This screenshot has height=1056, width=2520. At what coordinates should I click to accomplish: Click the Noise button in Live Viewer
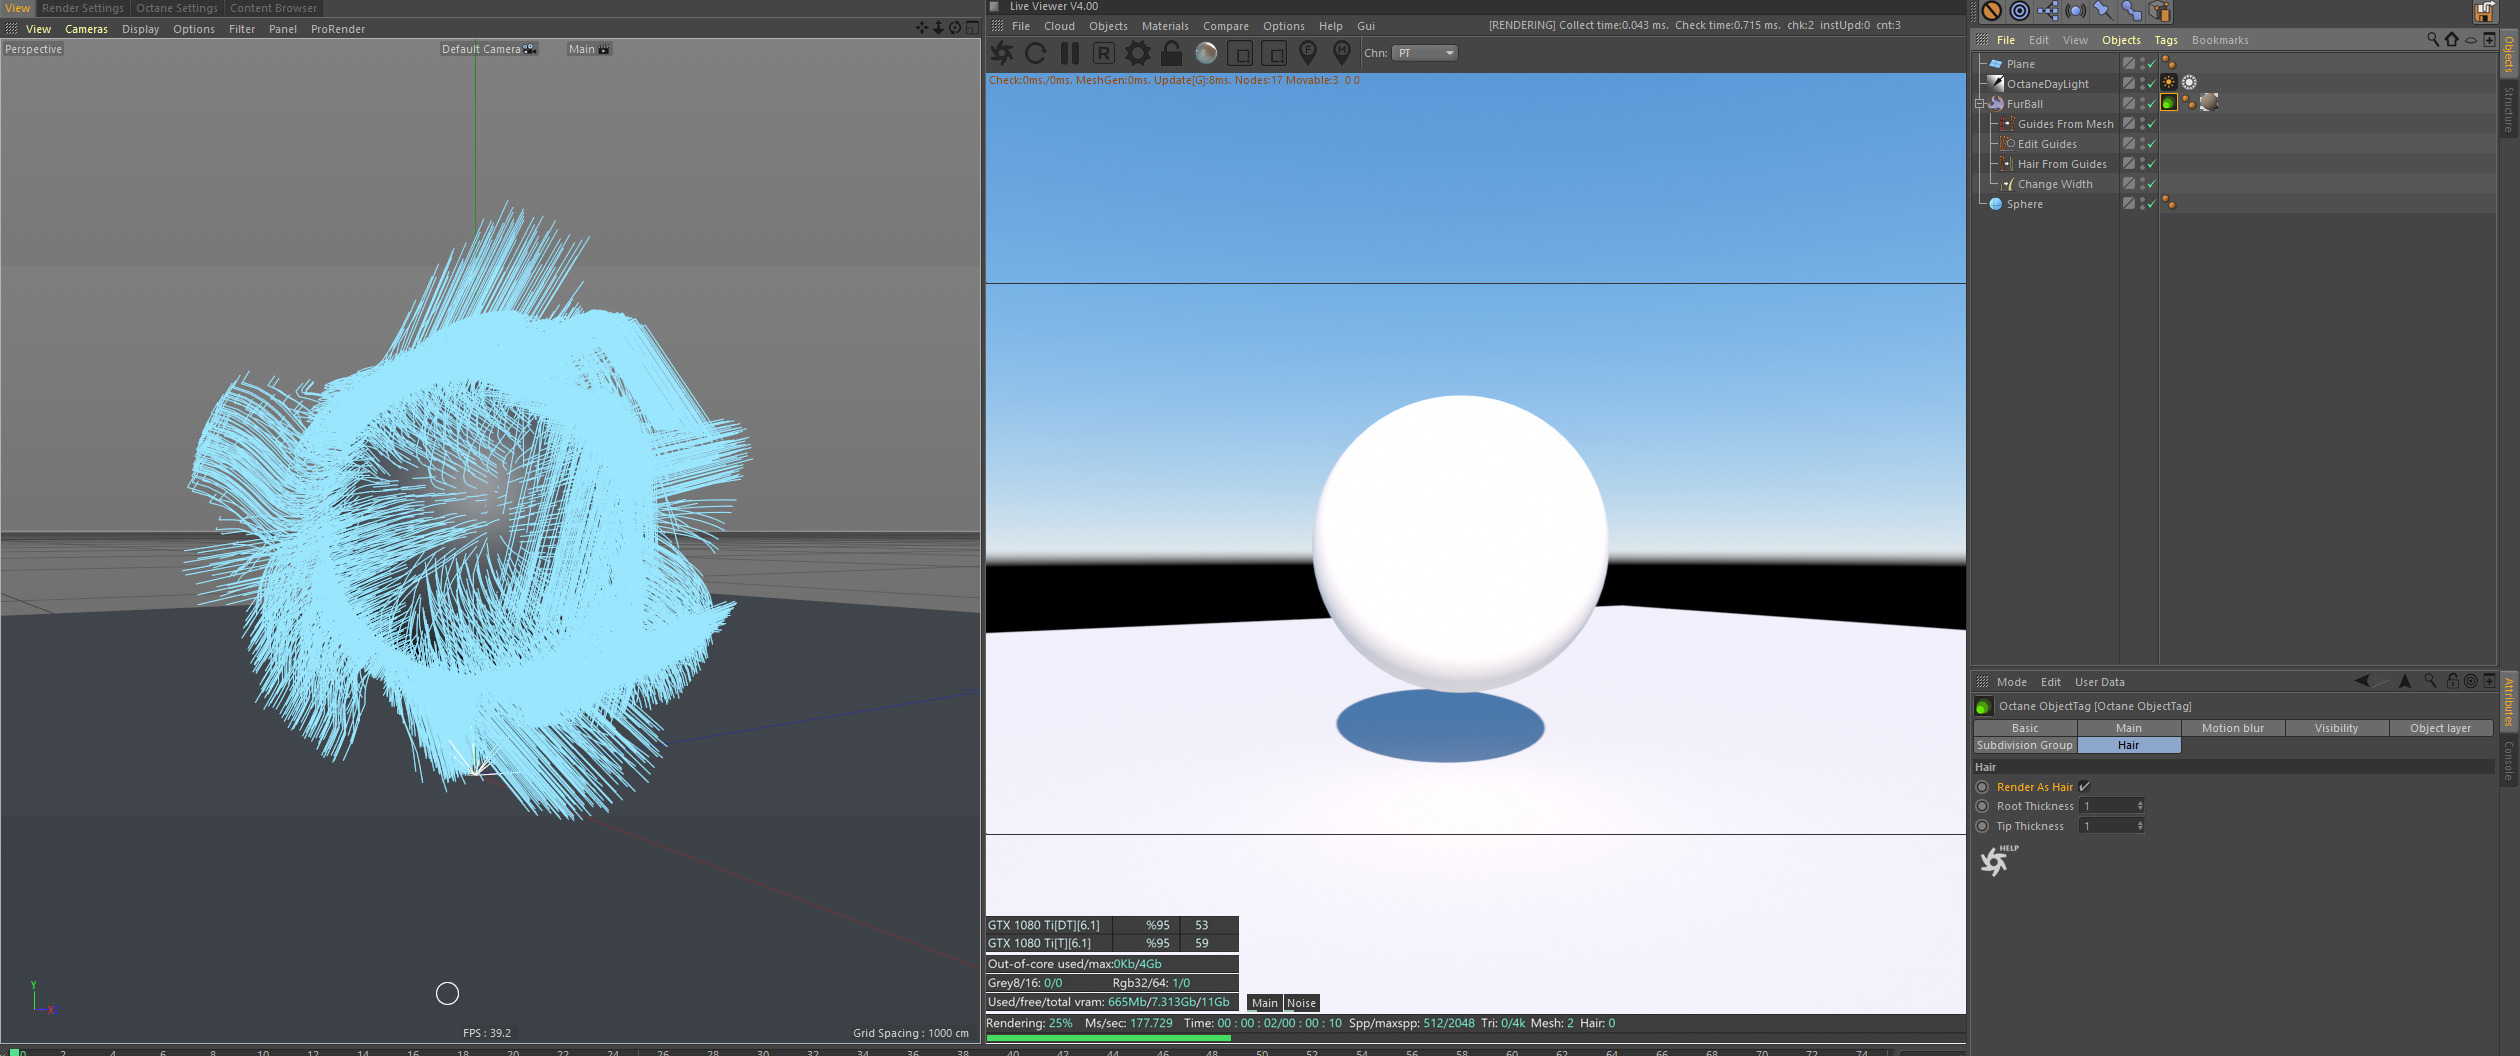coord(1300,1003)
